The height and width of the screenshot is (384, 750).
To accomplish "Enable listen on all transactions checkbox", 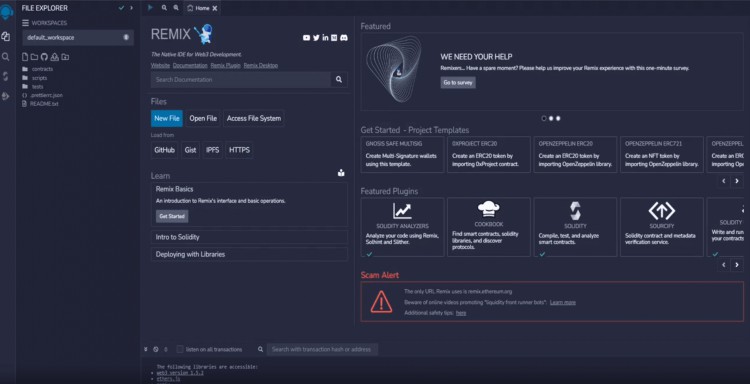I will (x=180, y=350).
